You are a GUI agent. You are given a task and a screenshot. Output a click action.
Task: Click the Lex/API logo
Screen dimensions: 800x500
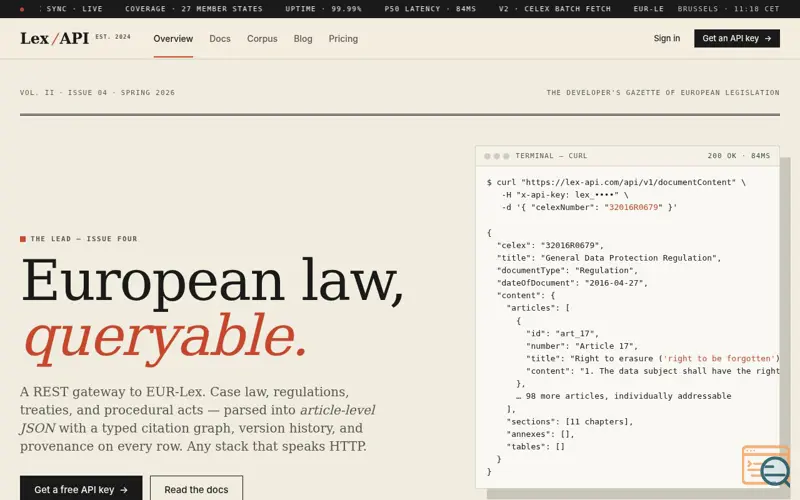[55, 38]
